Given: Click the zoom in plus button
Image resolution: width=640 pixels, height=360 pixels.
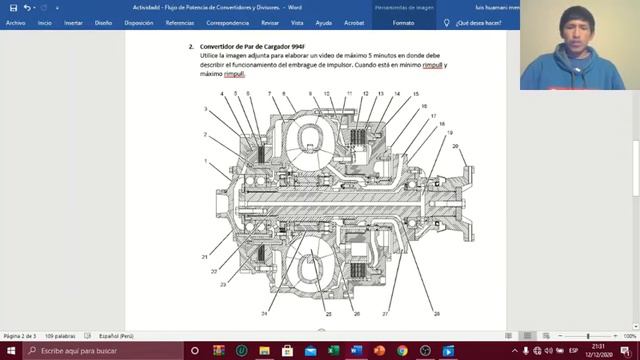Looking at the screenshot, I should [615, 336].
